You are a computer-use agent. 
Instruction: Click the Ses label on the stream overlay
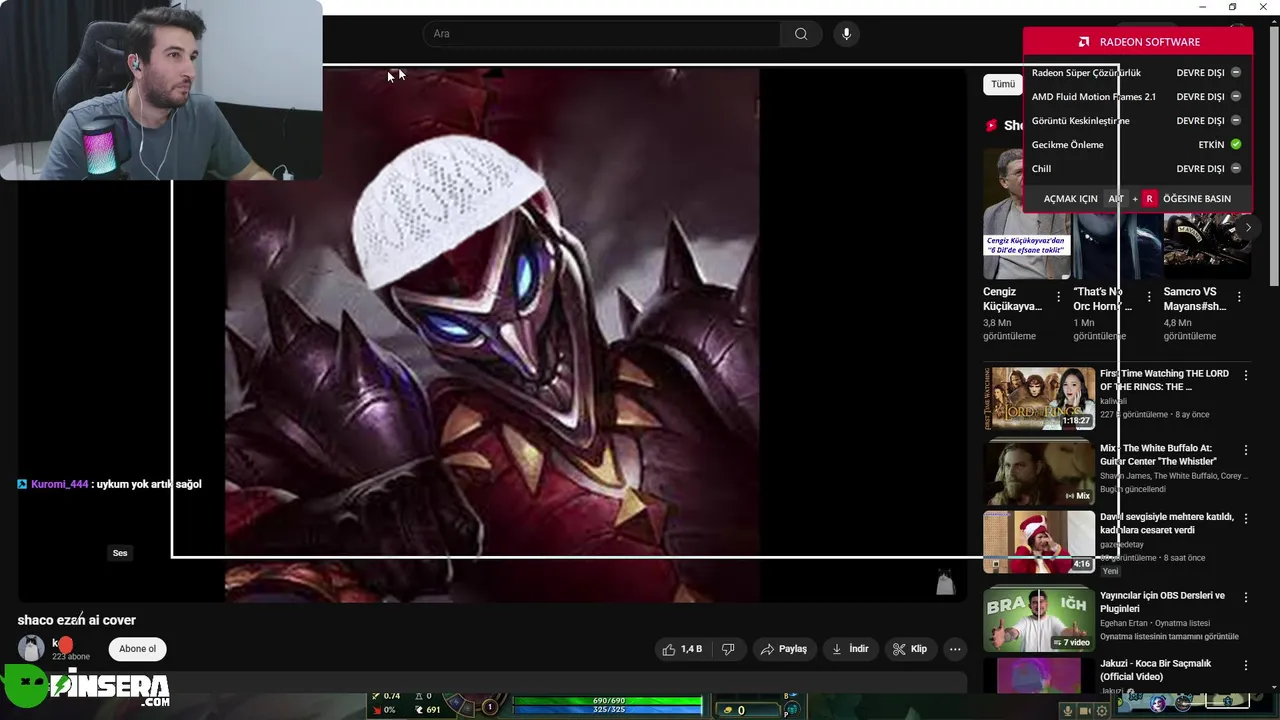[x=120, y=553]
